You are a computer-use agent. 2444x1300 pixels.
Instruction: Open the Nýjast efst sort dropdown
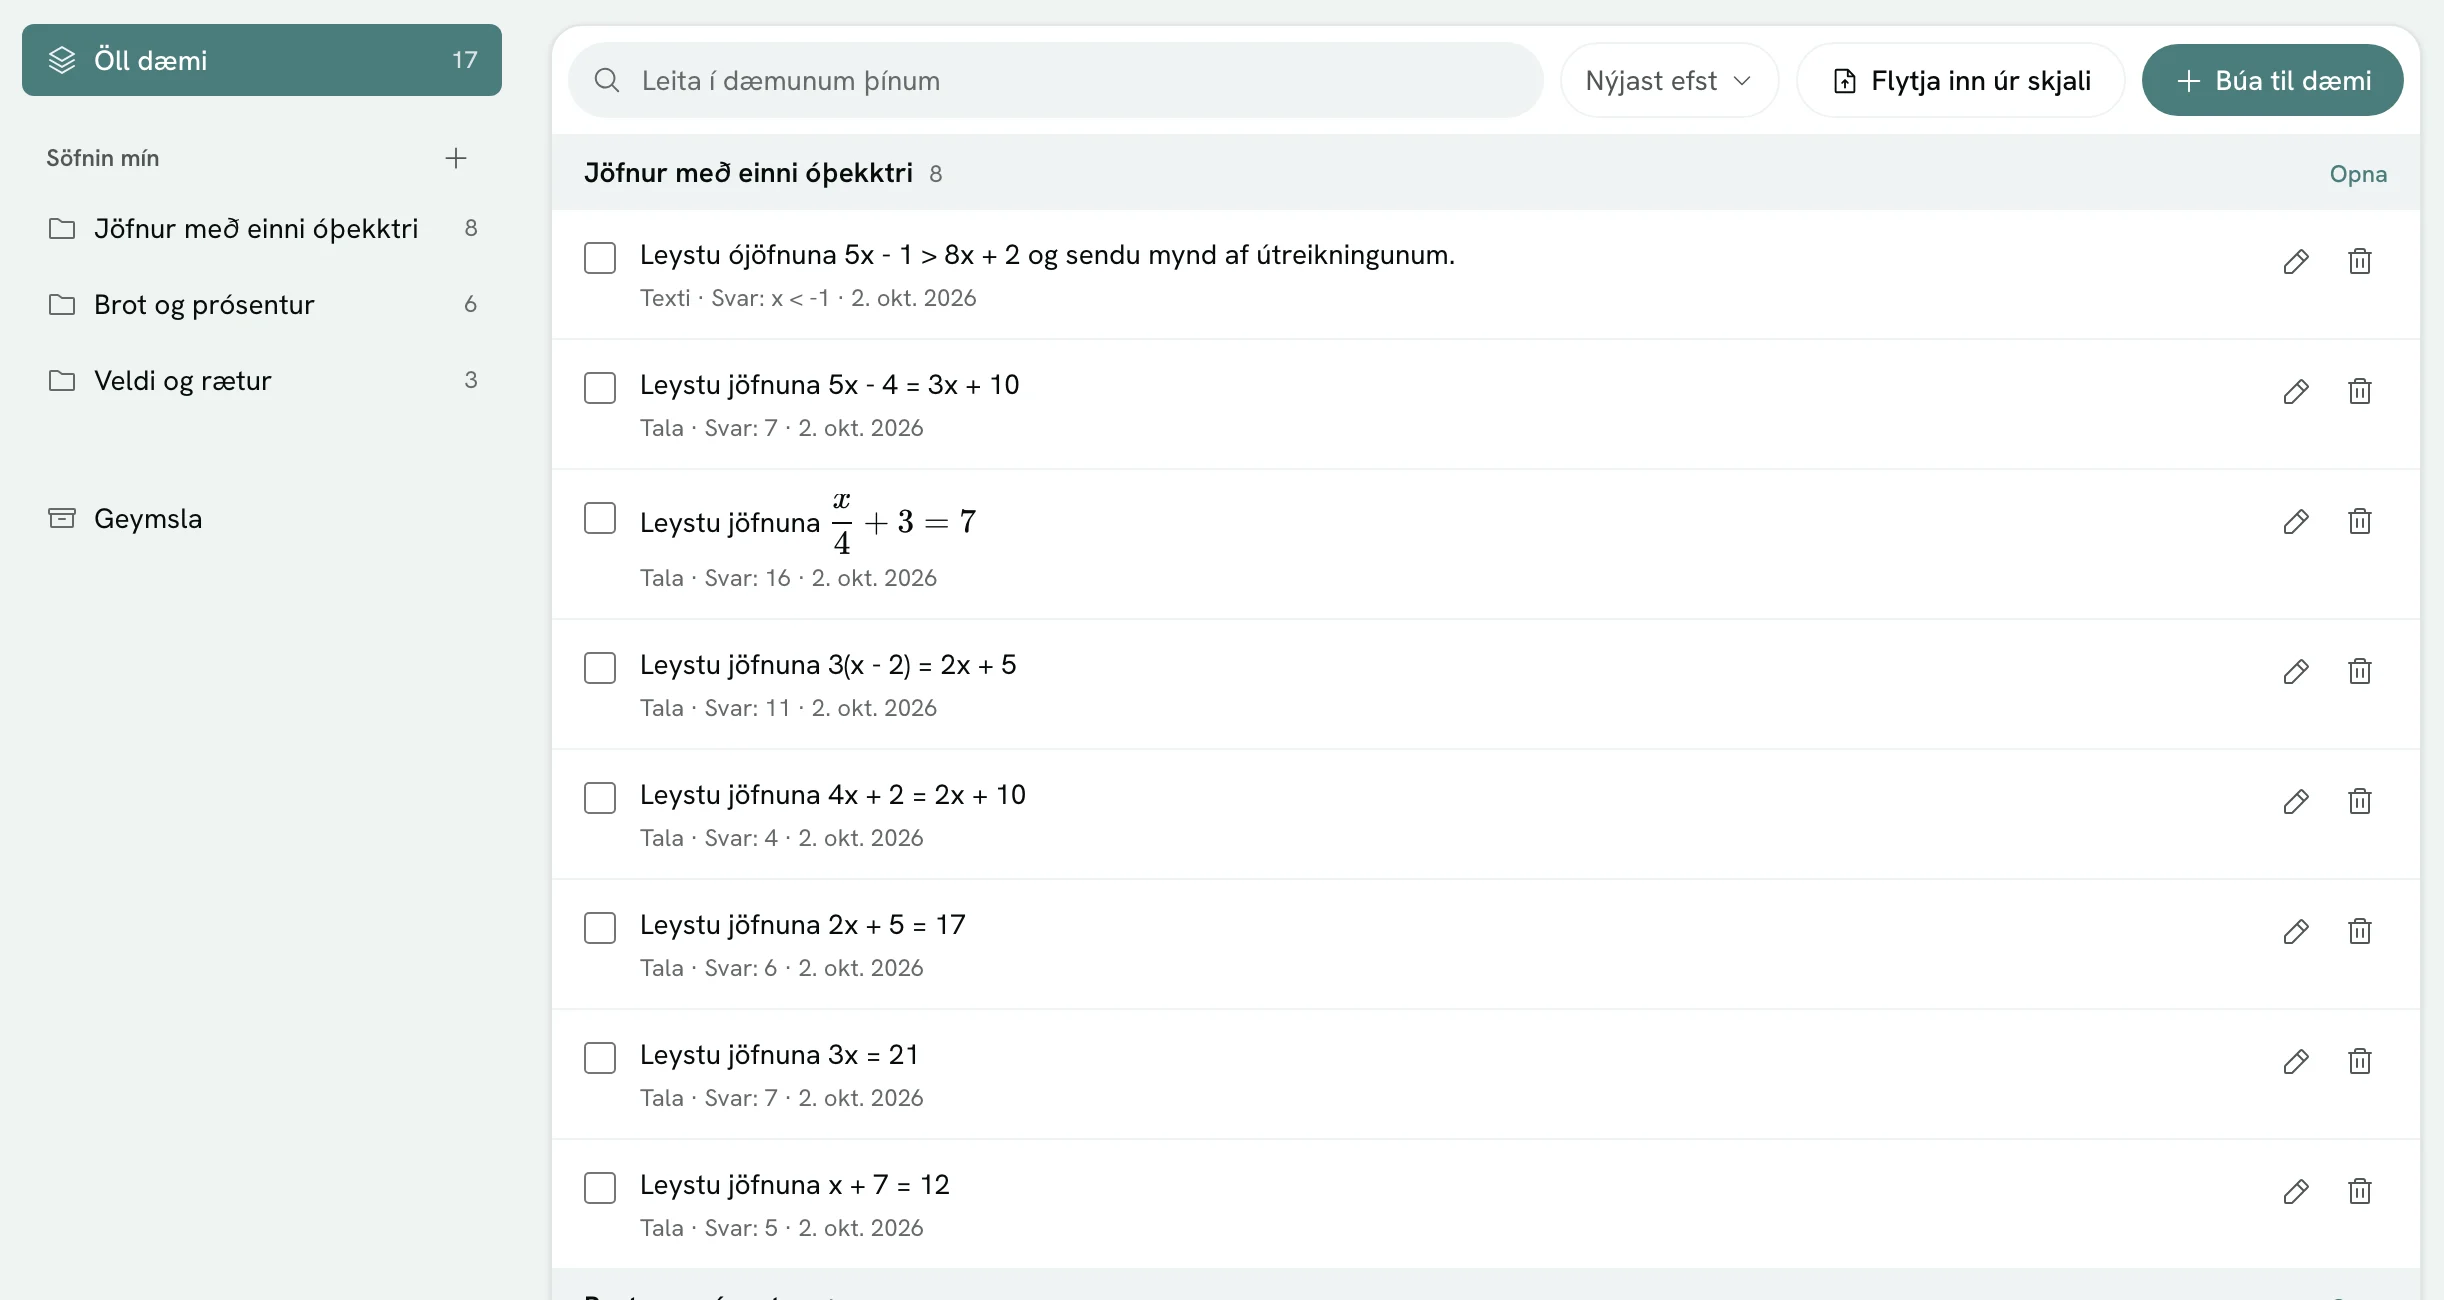point(1669,80)
